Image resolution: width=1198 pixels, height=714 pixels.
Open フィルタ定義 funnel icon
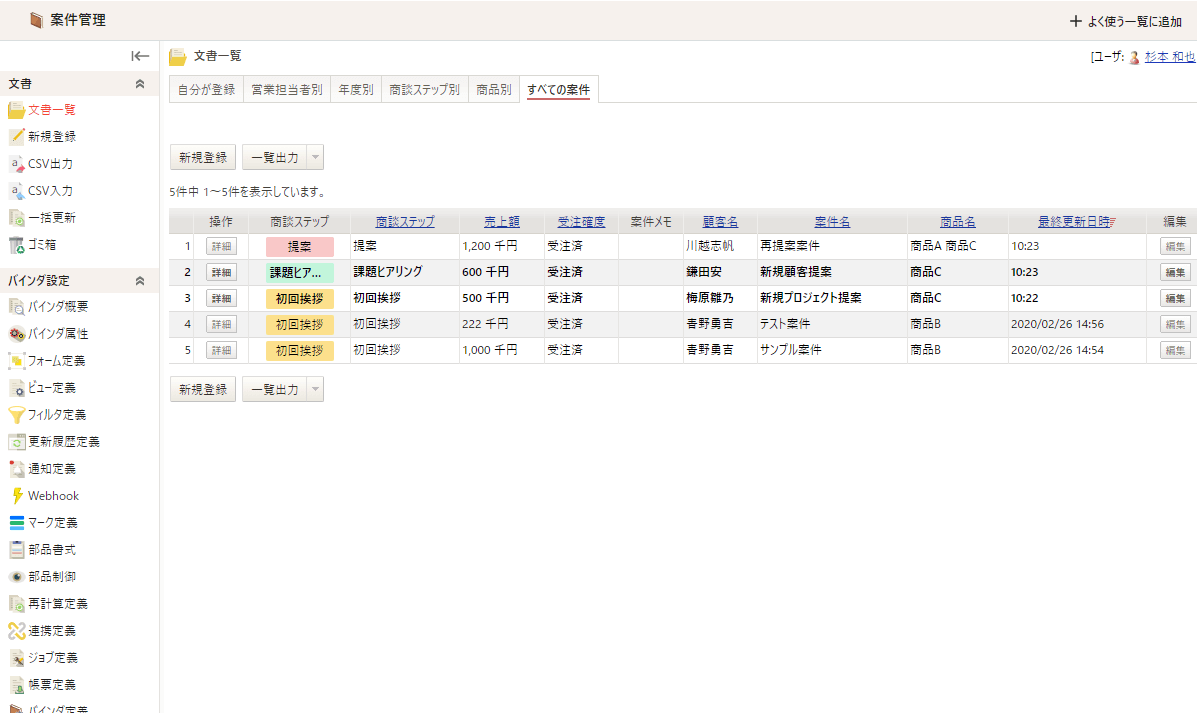(16, 415)
